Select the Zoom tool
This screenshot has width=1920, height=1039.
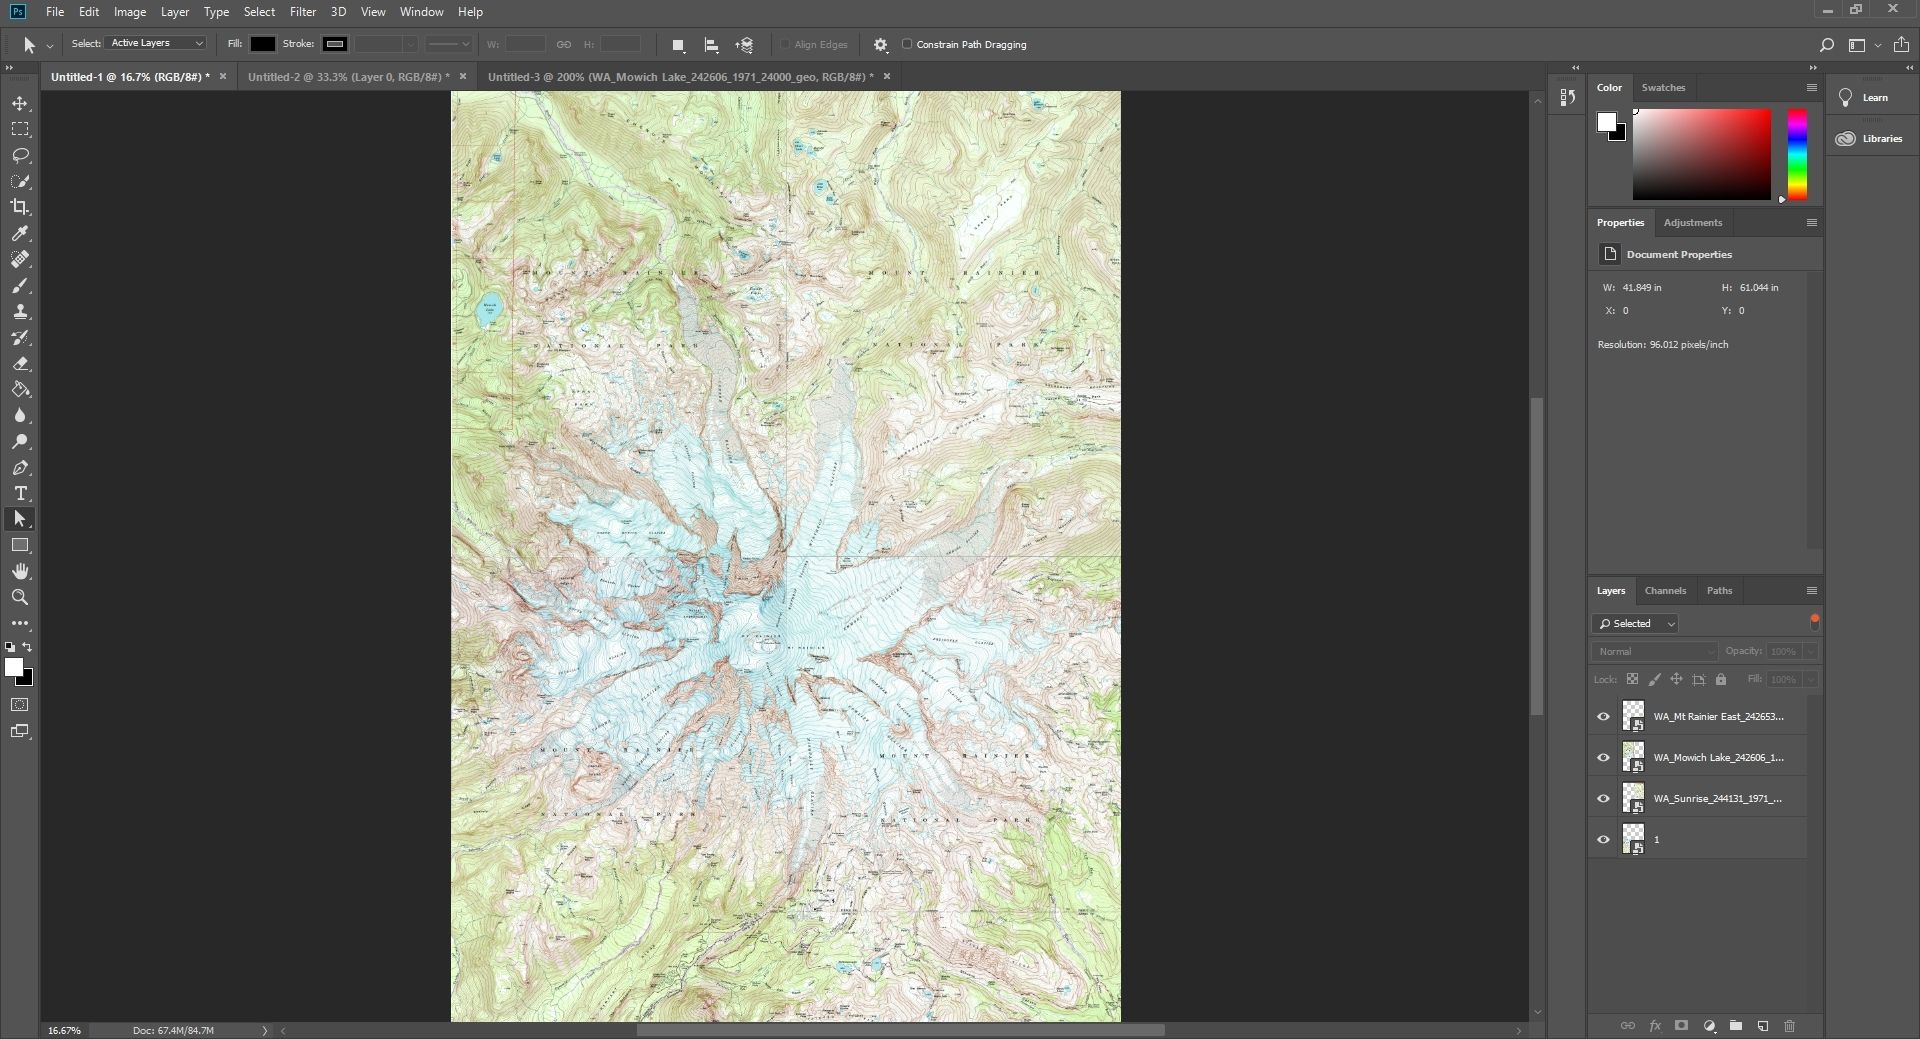pyautogui.click(x=20, y=597)
